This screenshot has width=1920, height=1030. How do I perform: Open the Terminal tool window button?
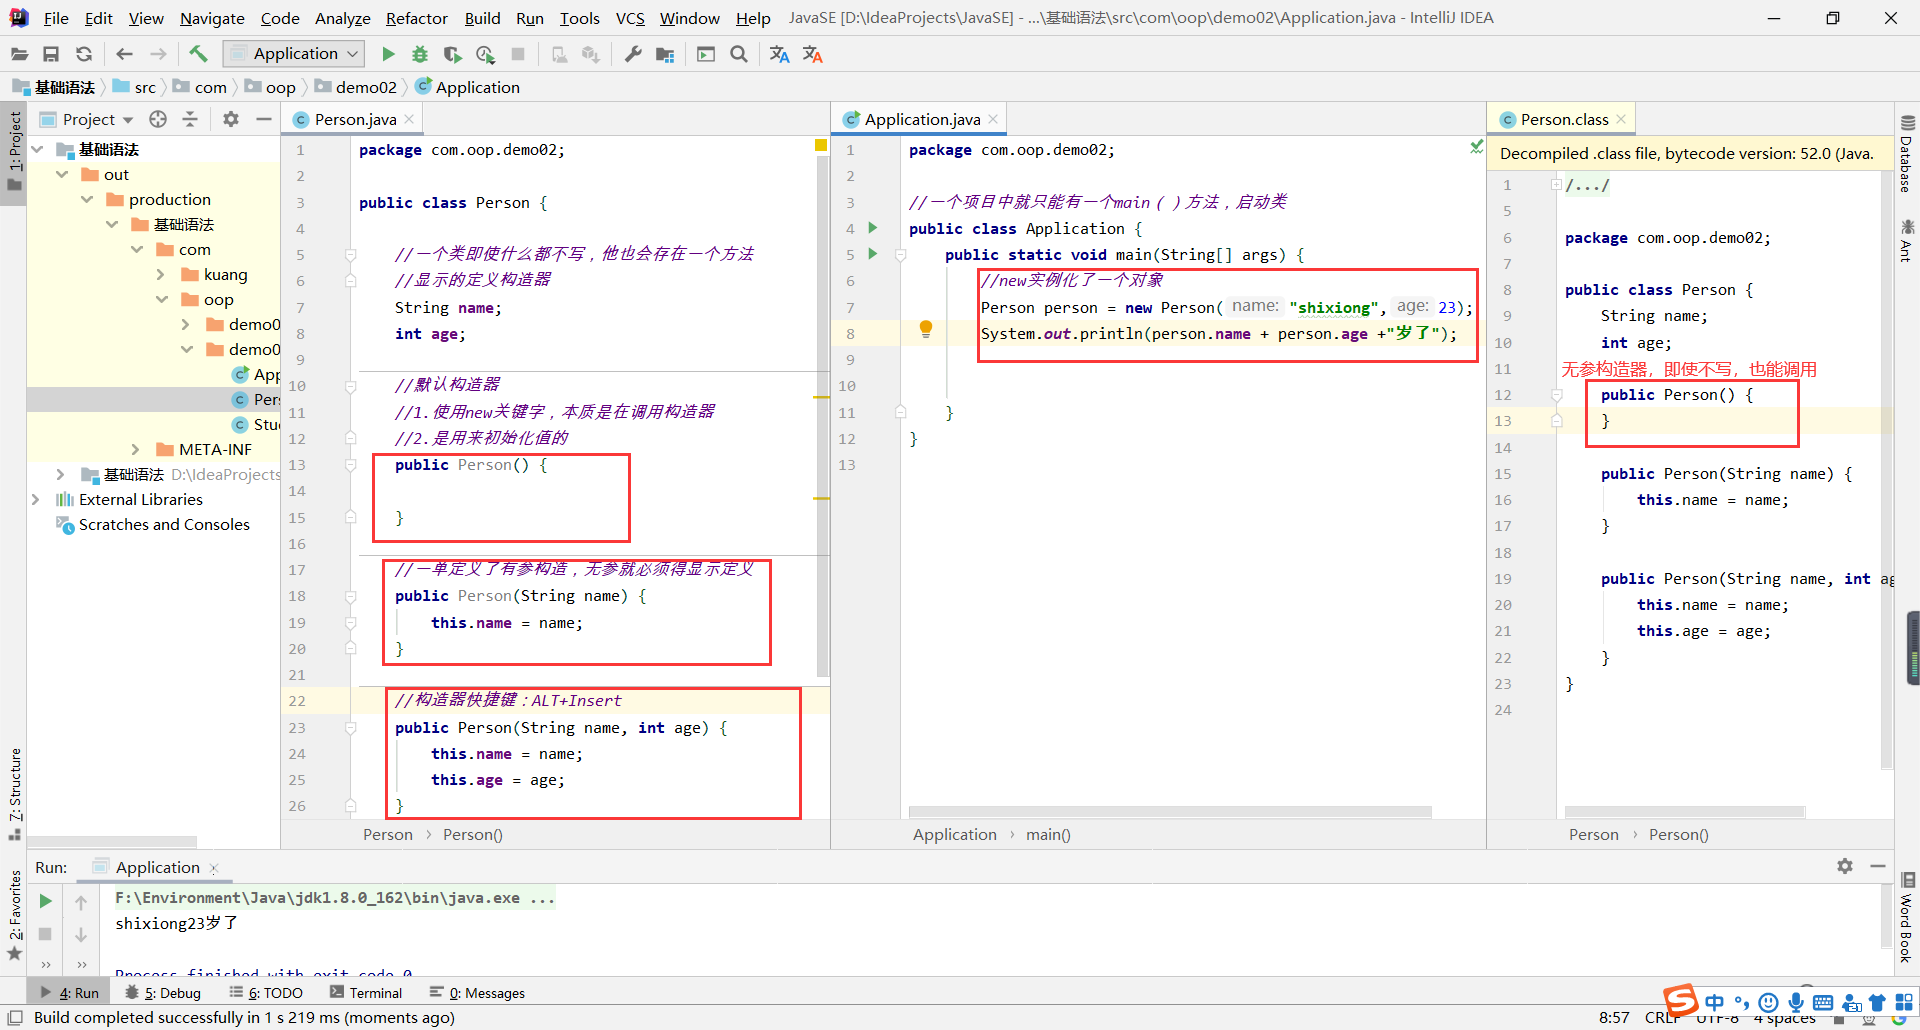point(365,993)
